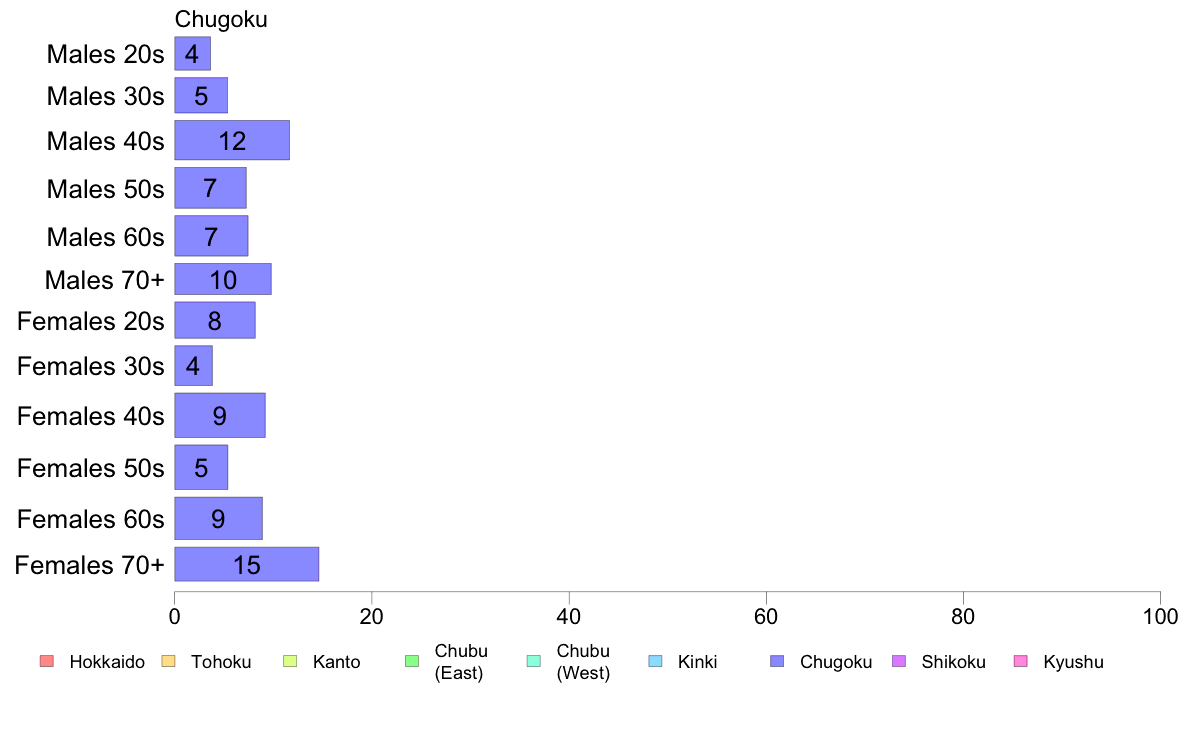The width and height of the screenshot is (1188, 736).
Task: Click the Males 60s axis label
Action: coord(105,237)
